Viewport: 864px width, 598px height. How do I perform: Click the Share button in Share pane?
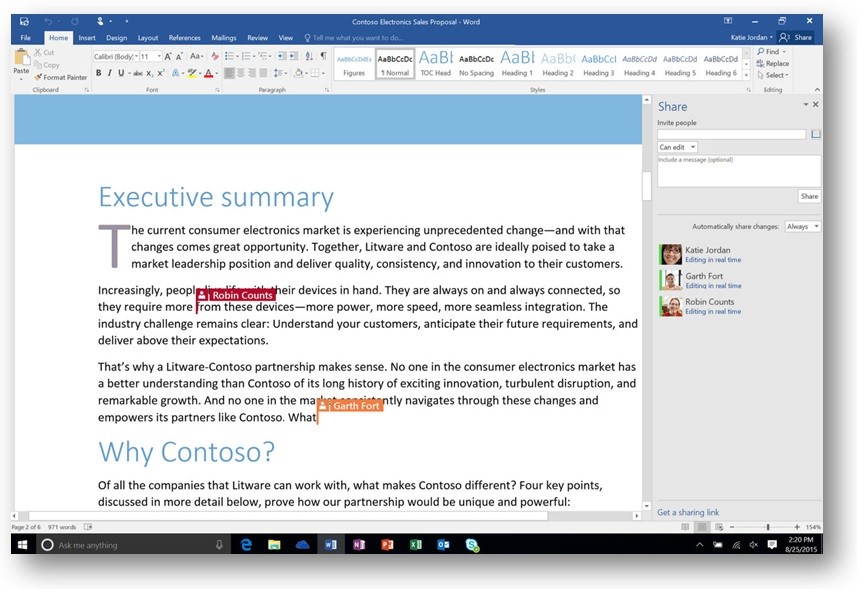pyautogui.click(x=809, y=196)
